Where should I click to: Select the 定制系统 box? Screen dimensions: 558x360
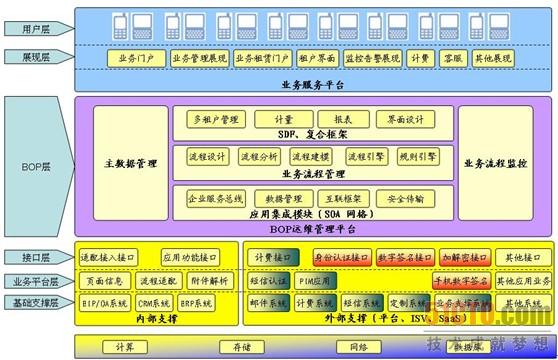pyautogui.click(x=409, y=303)
